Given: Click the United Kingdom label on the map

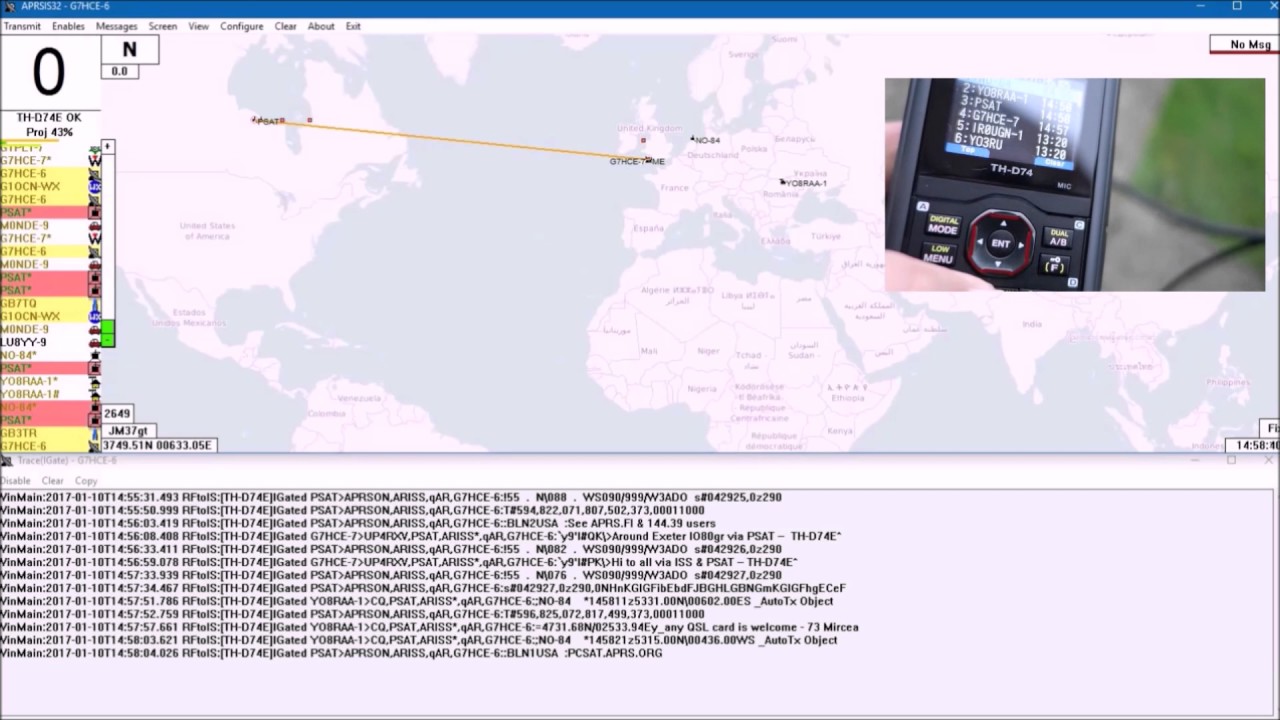Looking at the screenshot, I should click(x=649, y=129).
